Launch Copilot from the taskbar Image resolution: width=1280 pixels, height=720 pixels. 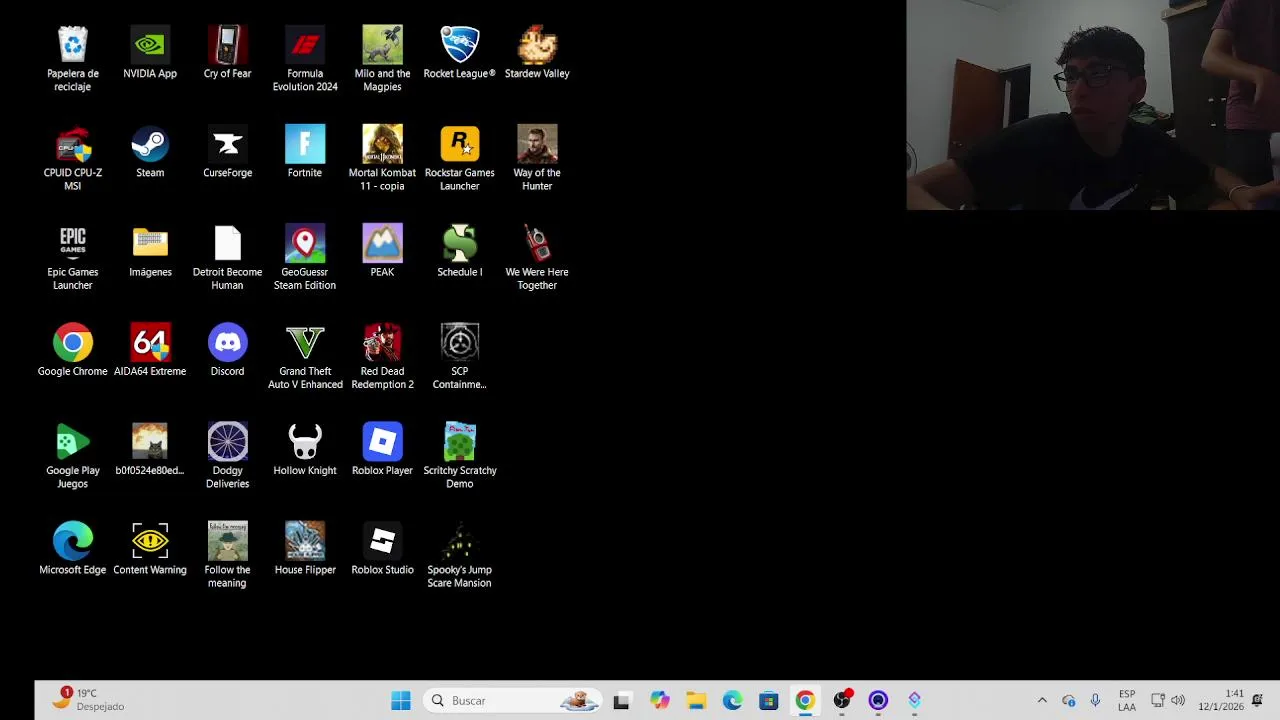(x=659, y=701)
